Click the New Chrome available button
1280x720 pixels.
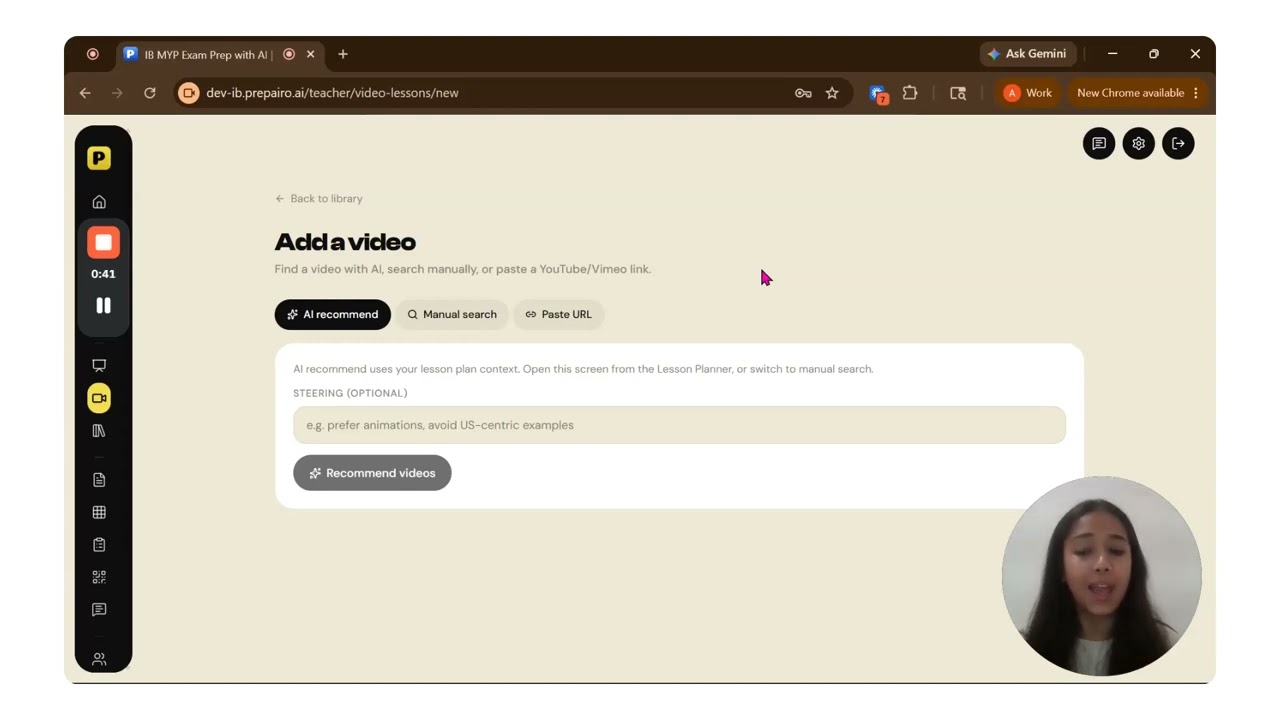(1138, 93)
